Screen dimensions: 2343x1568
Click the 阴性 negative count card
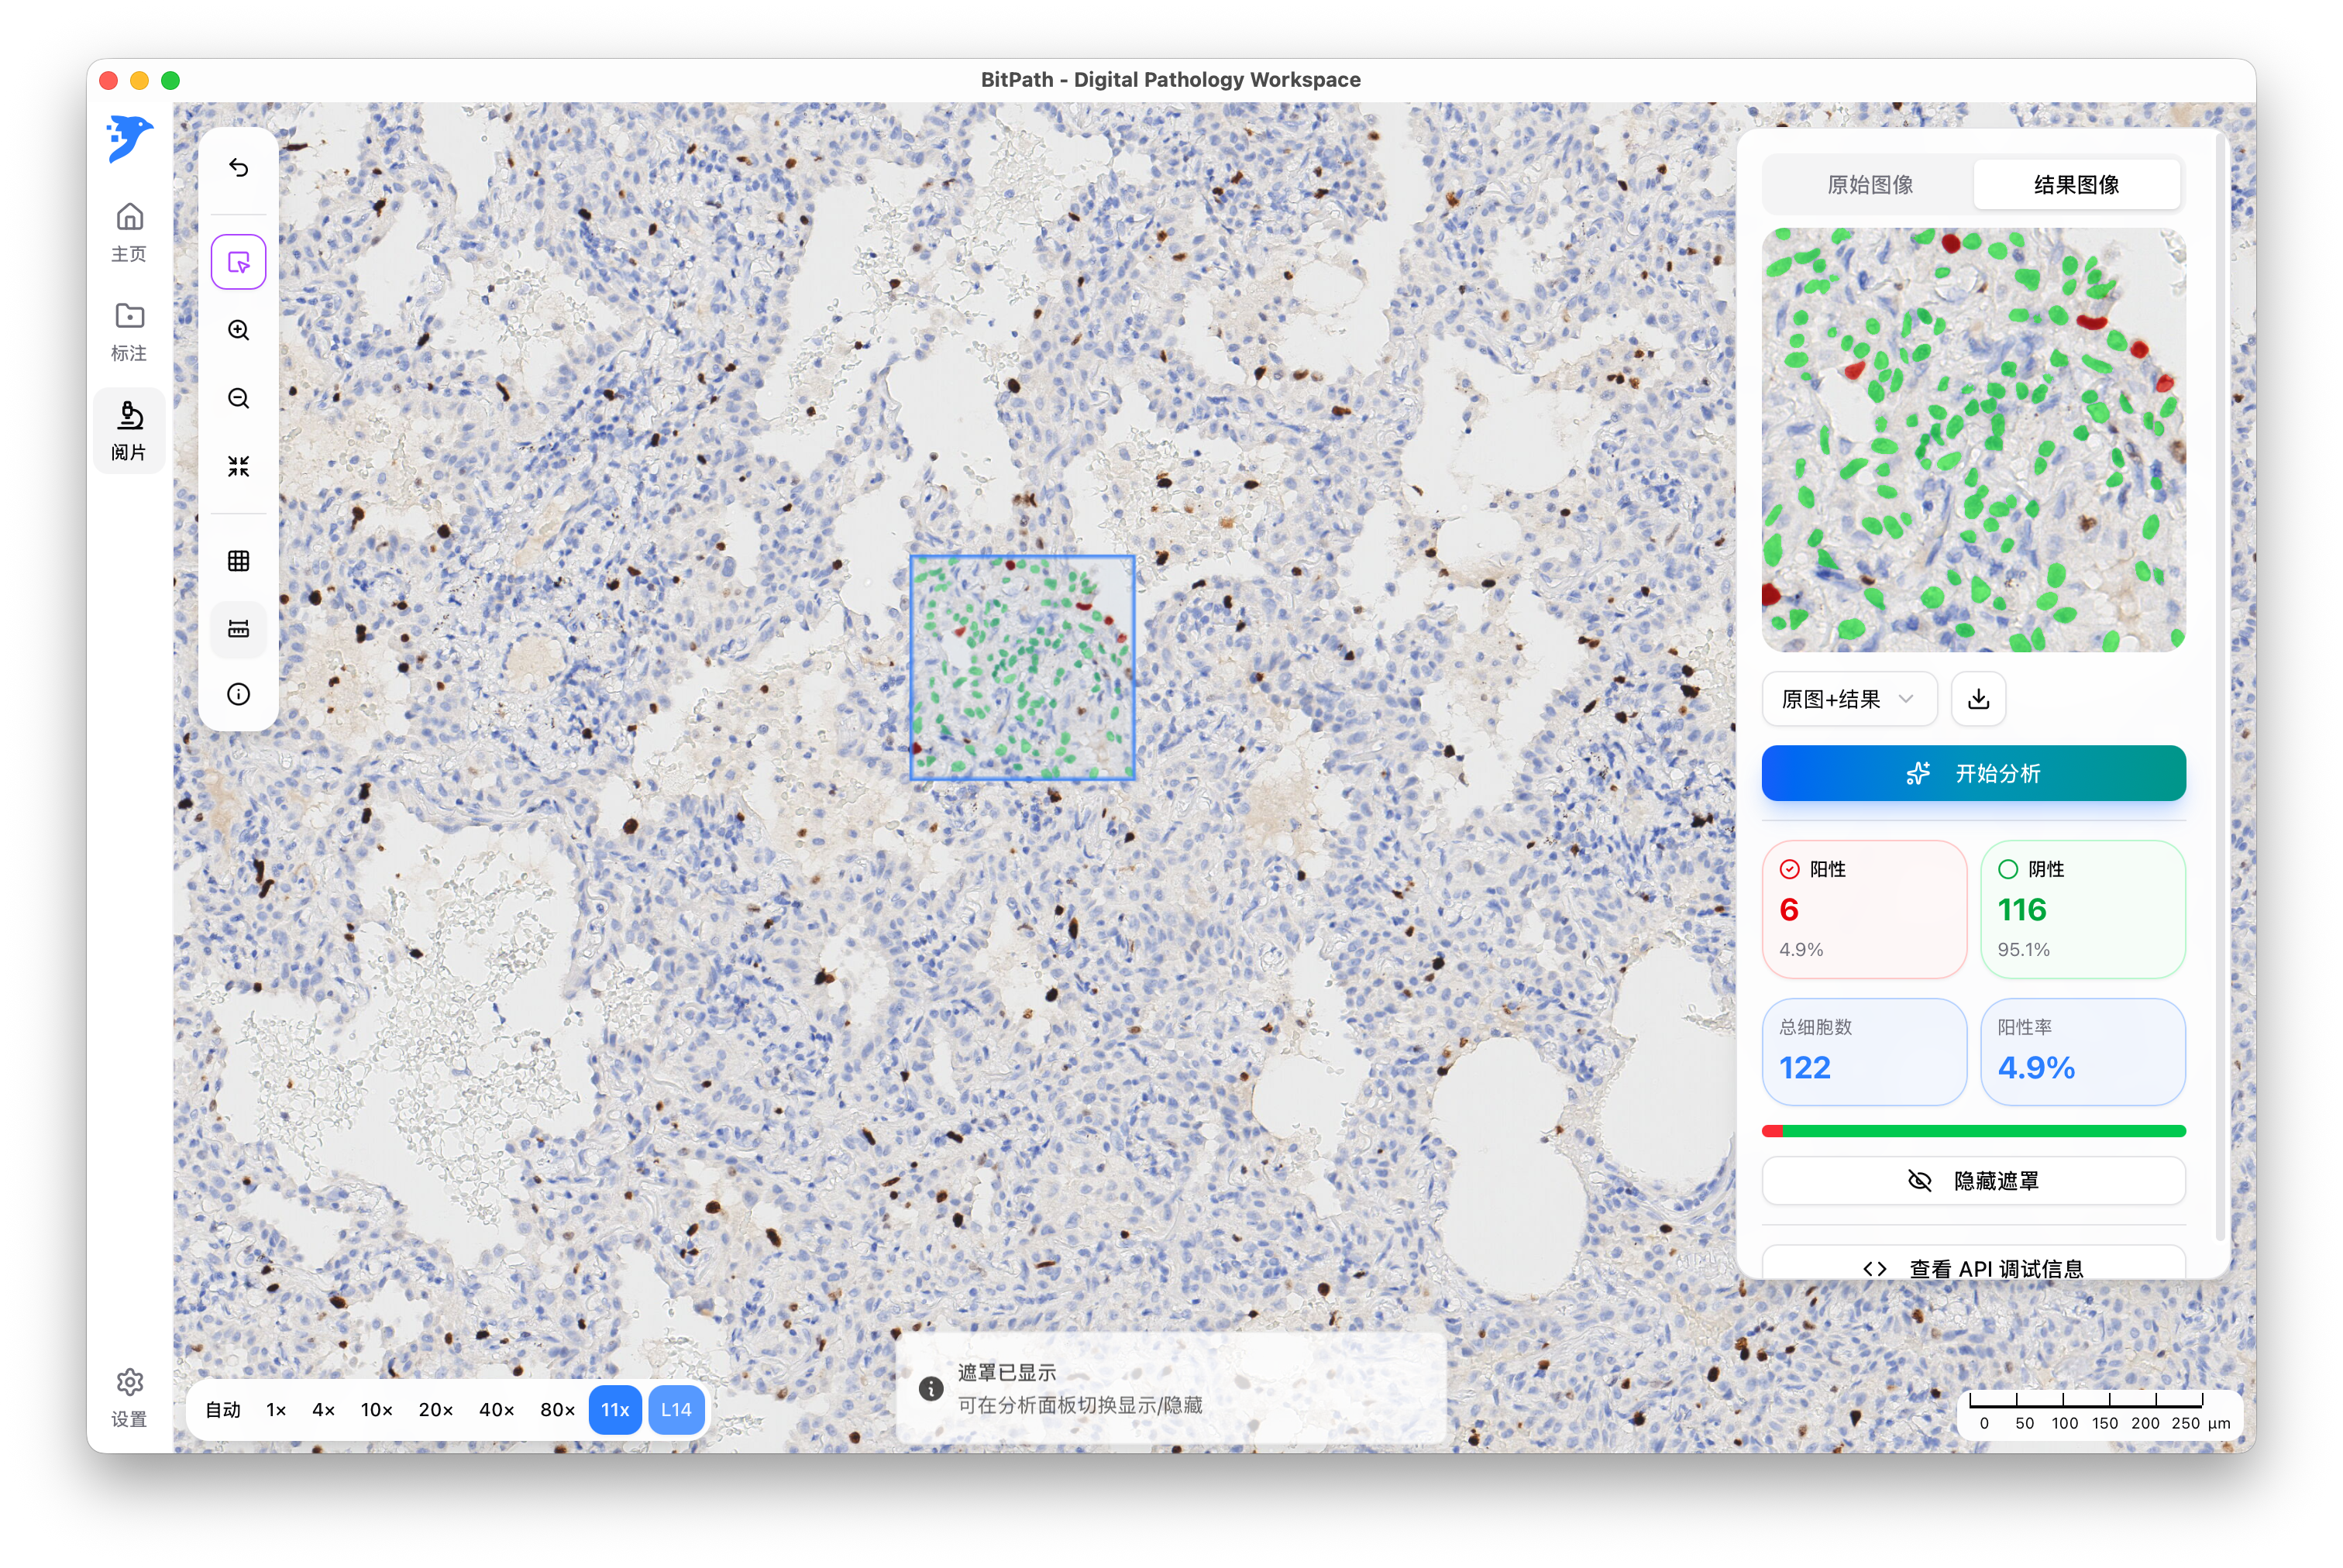2082,908
